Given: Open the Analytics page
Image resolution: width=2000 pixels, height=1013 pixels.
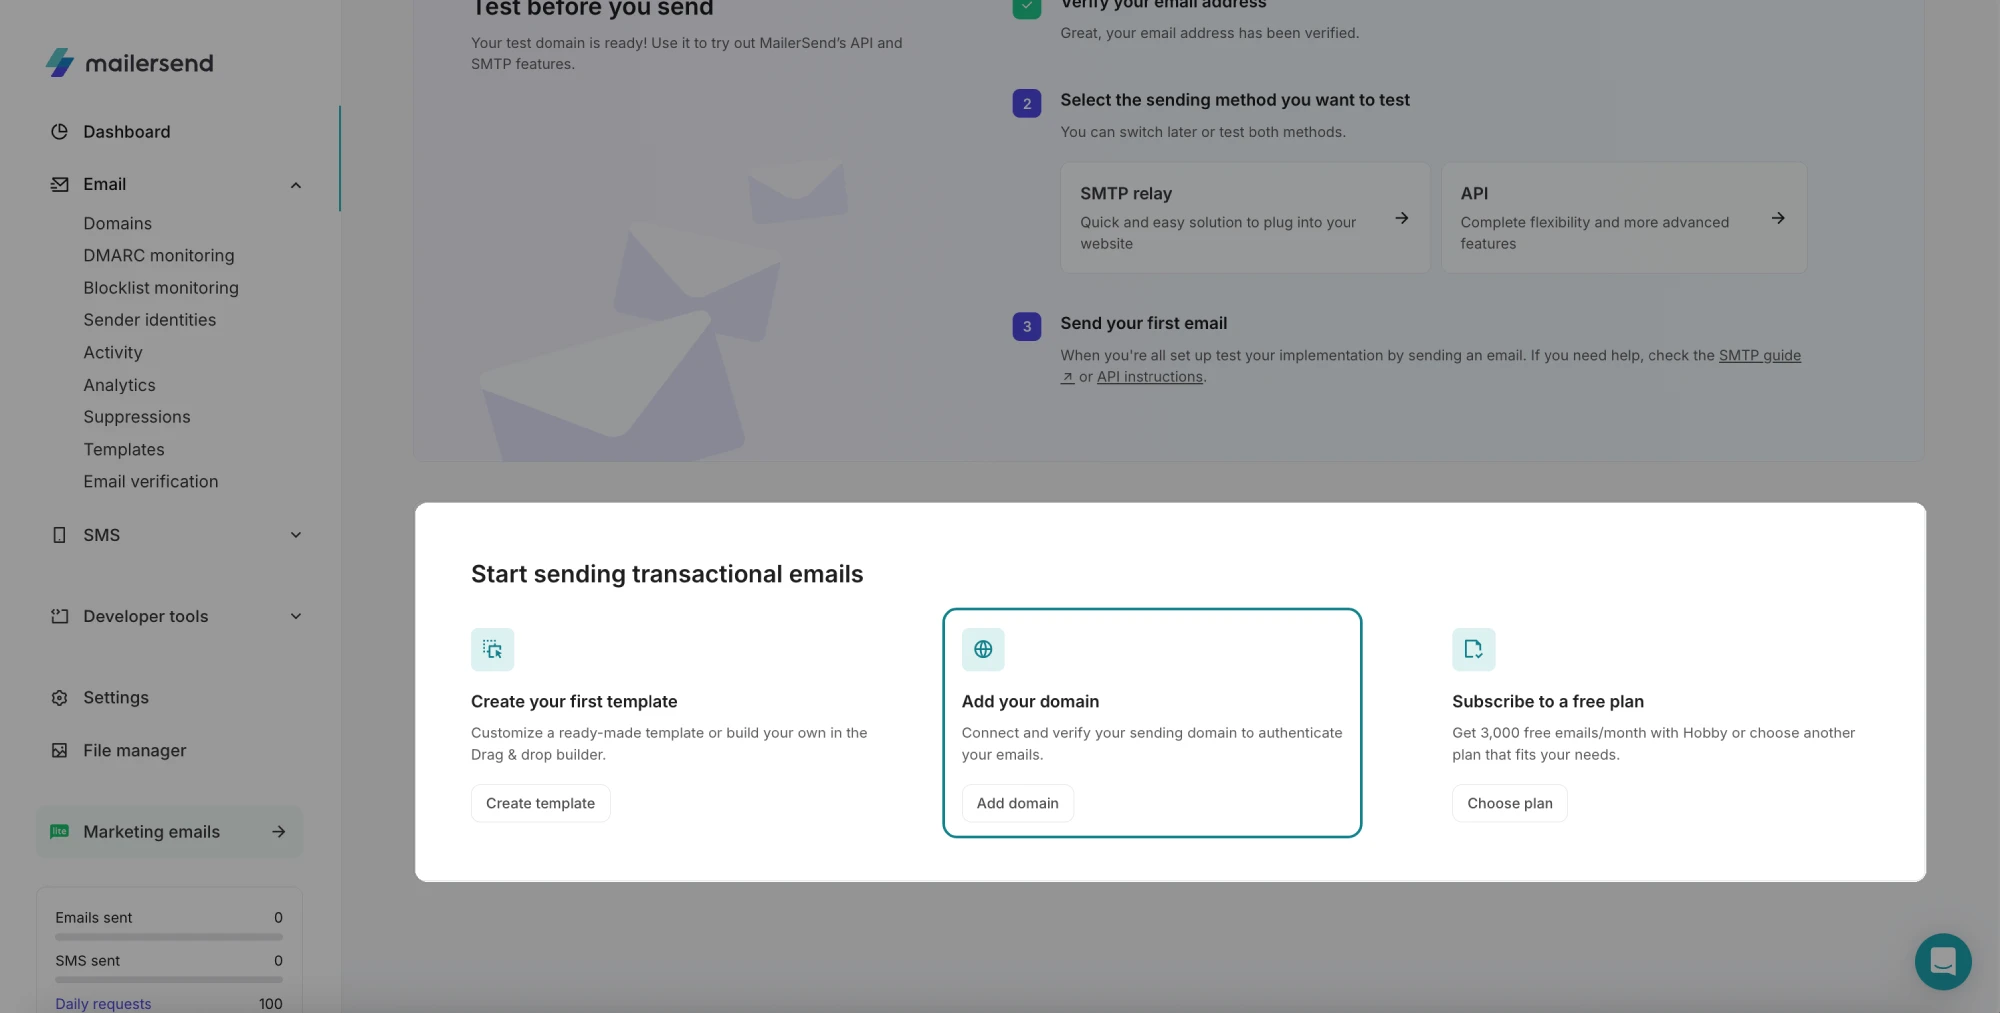Looking at the screenshot, I should [x=119, y=385].
